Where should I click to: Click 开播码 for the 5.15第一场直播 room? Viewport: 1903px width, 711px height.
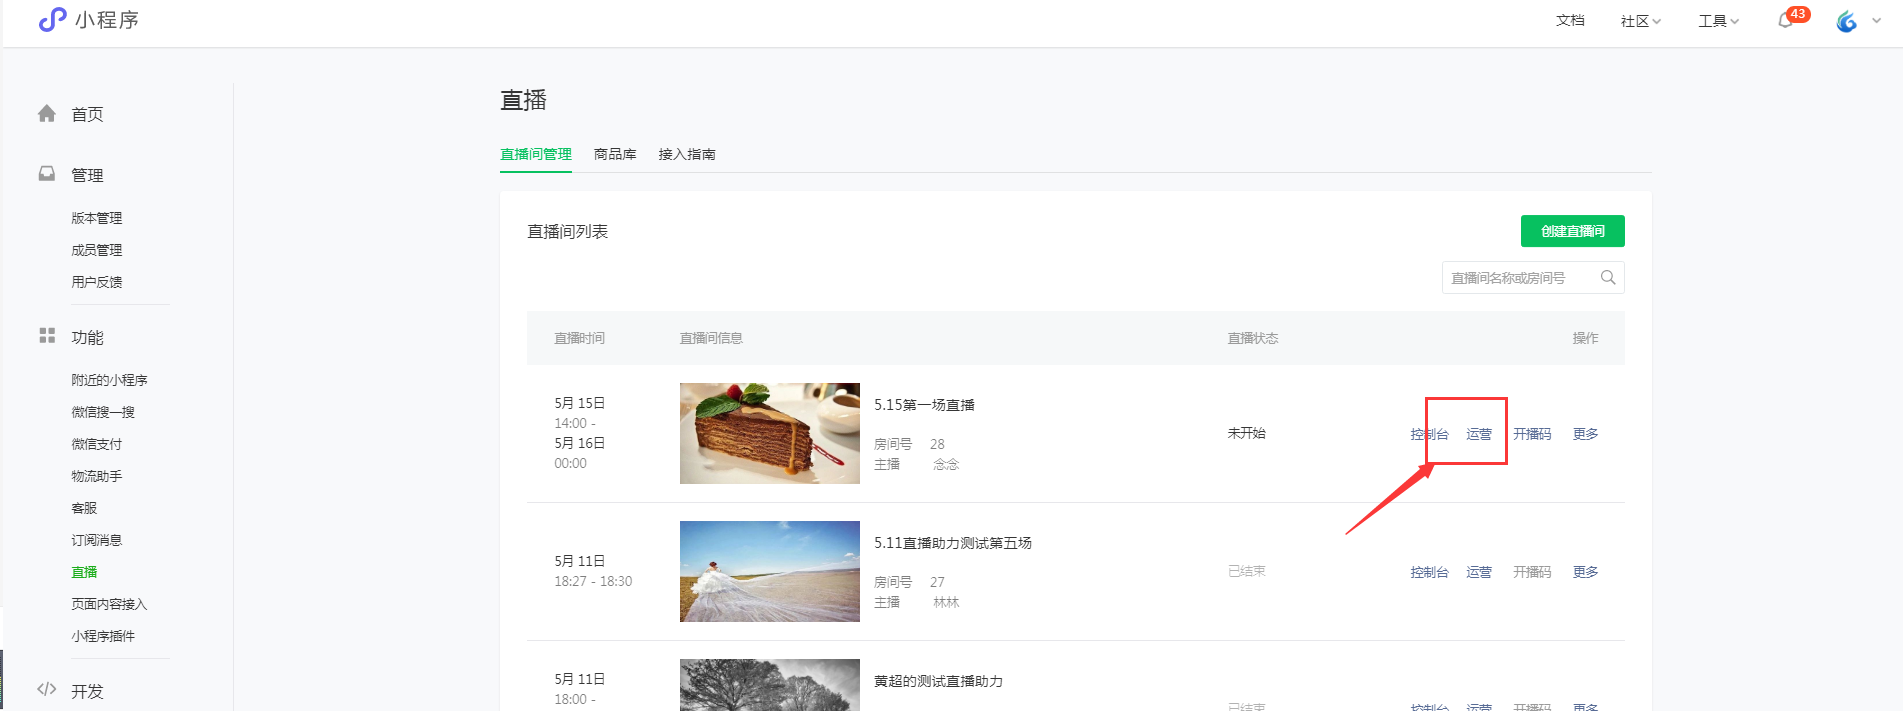click(x=1532, y=434)
